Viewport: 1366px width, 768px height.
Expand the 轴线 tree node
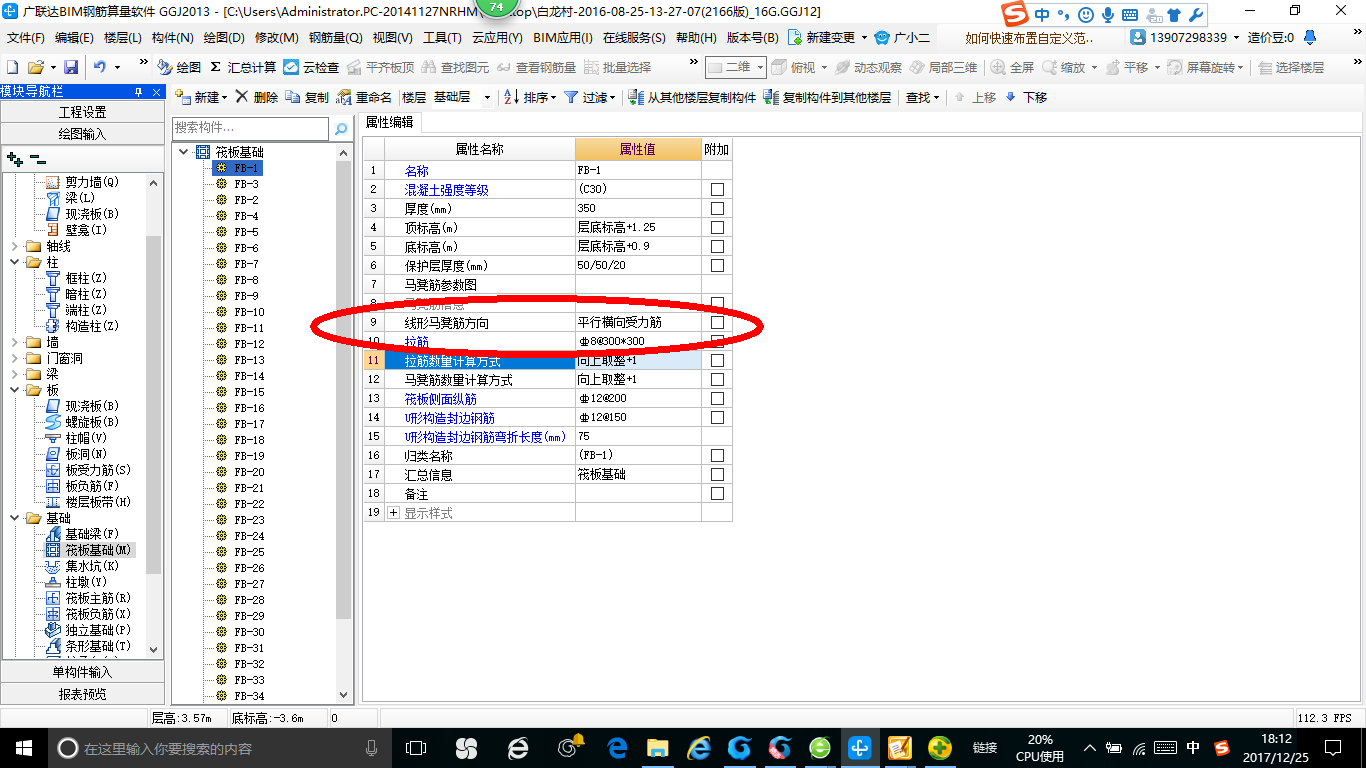[x=14, y=246]
